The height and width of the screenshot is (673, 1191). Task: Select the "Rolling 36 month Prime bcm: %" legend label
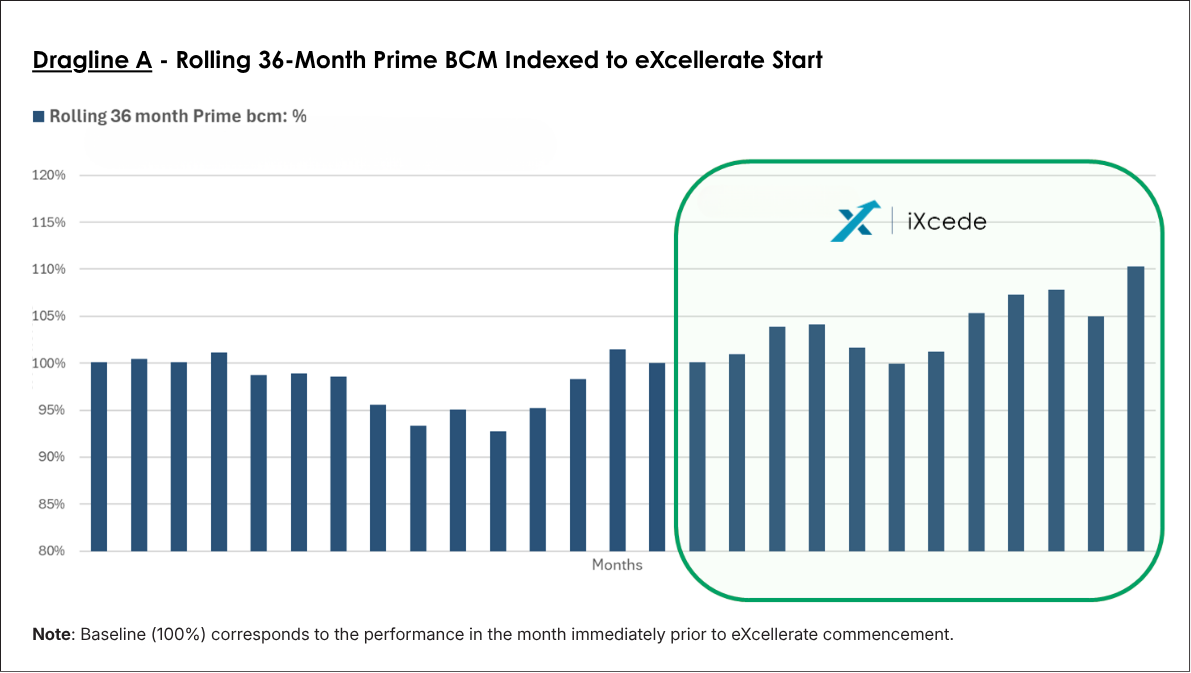tap(177, 116)
